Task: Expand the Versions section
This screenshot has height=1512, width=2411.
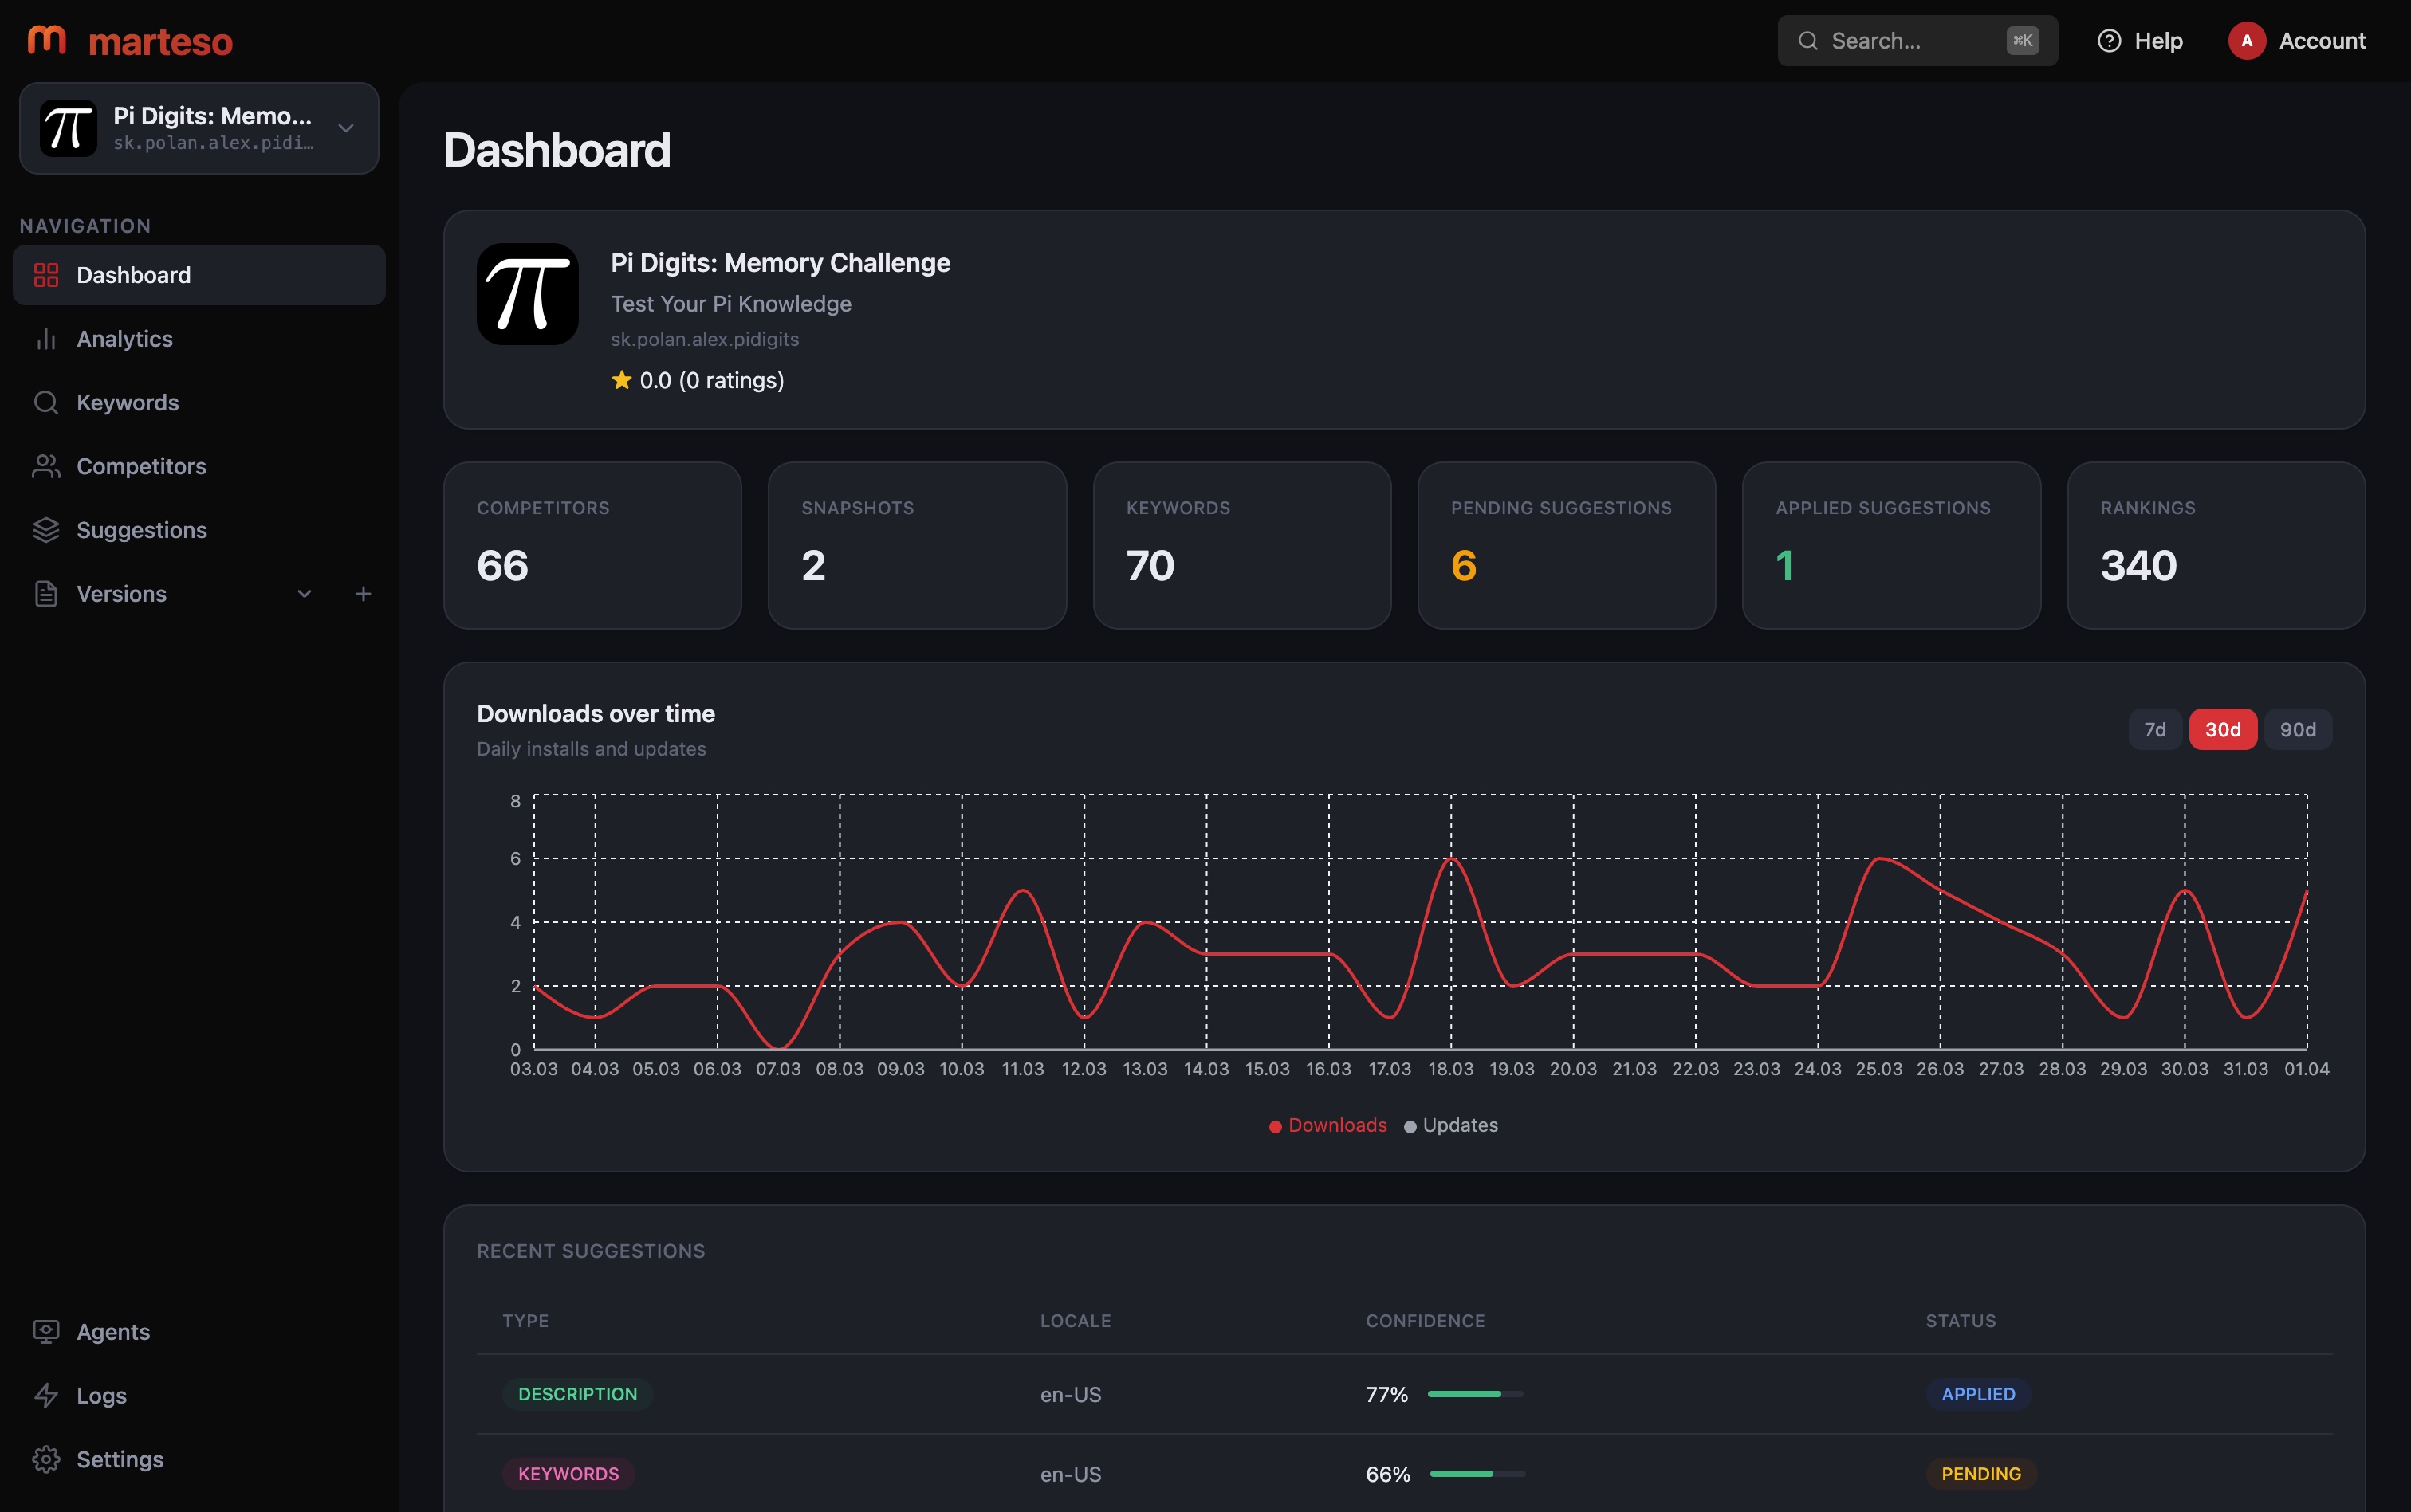Action: (x=304, y=593)
